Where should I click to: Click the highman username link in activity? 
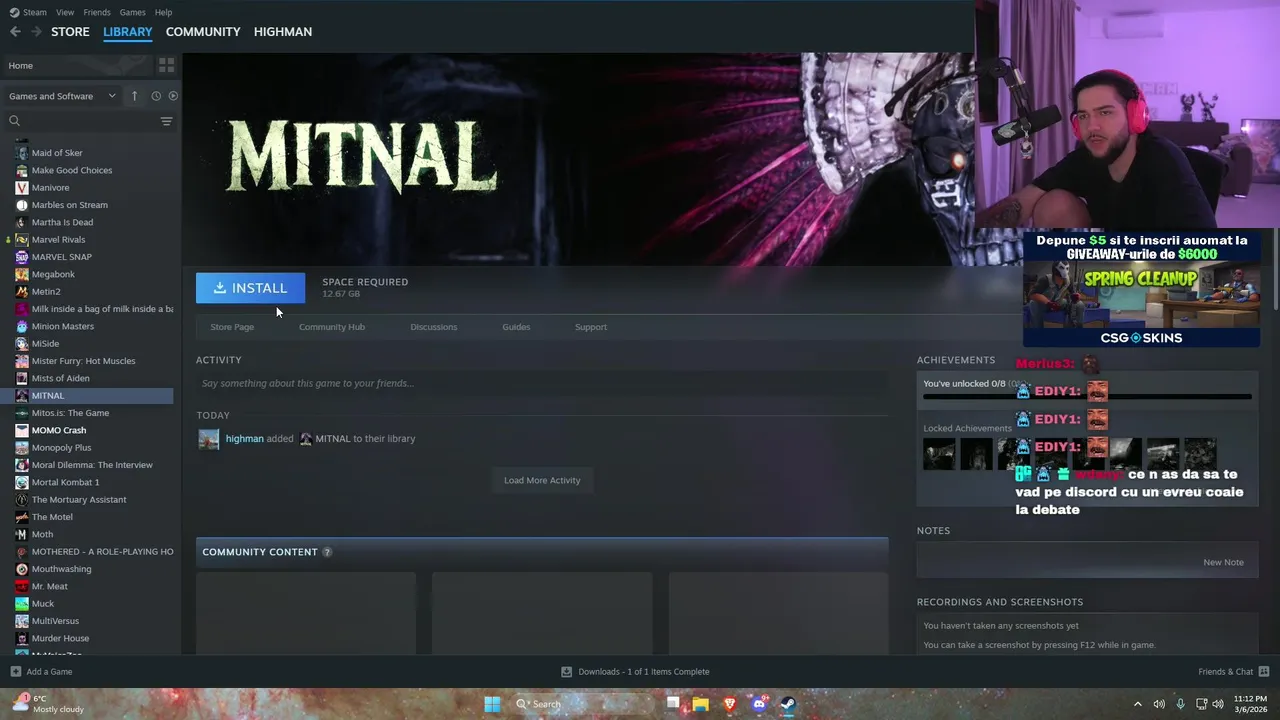click(244, 439)
